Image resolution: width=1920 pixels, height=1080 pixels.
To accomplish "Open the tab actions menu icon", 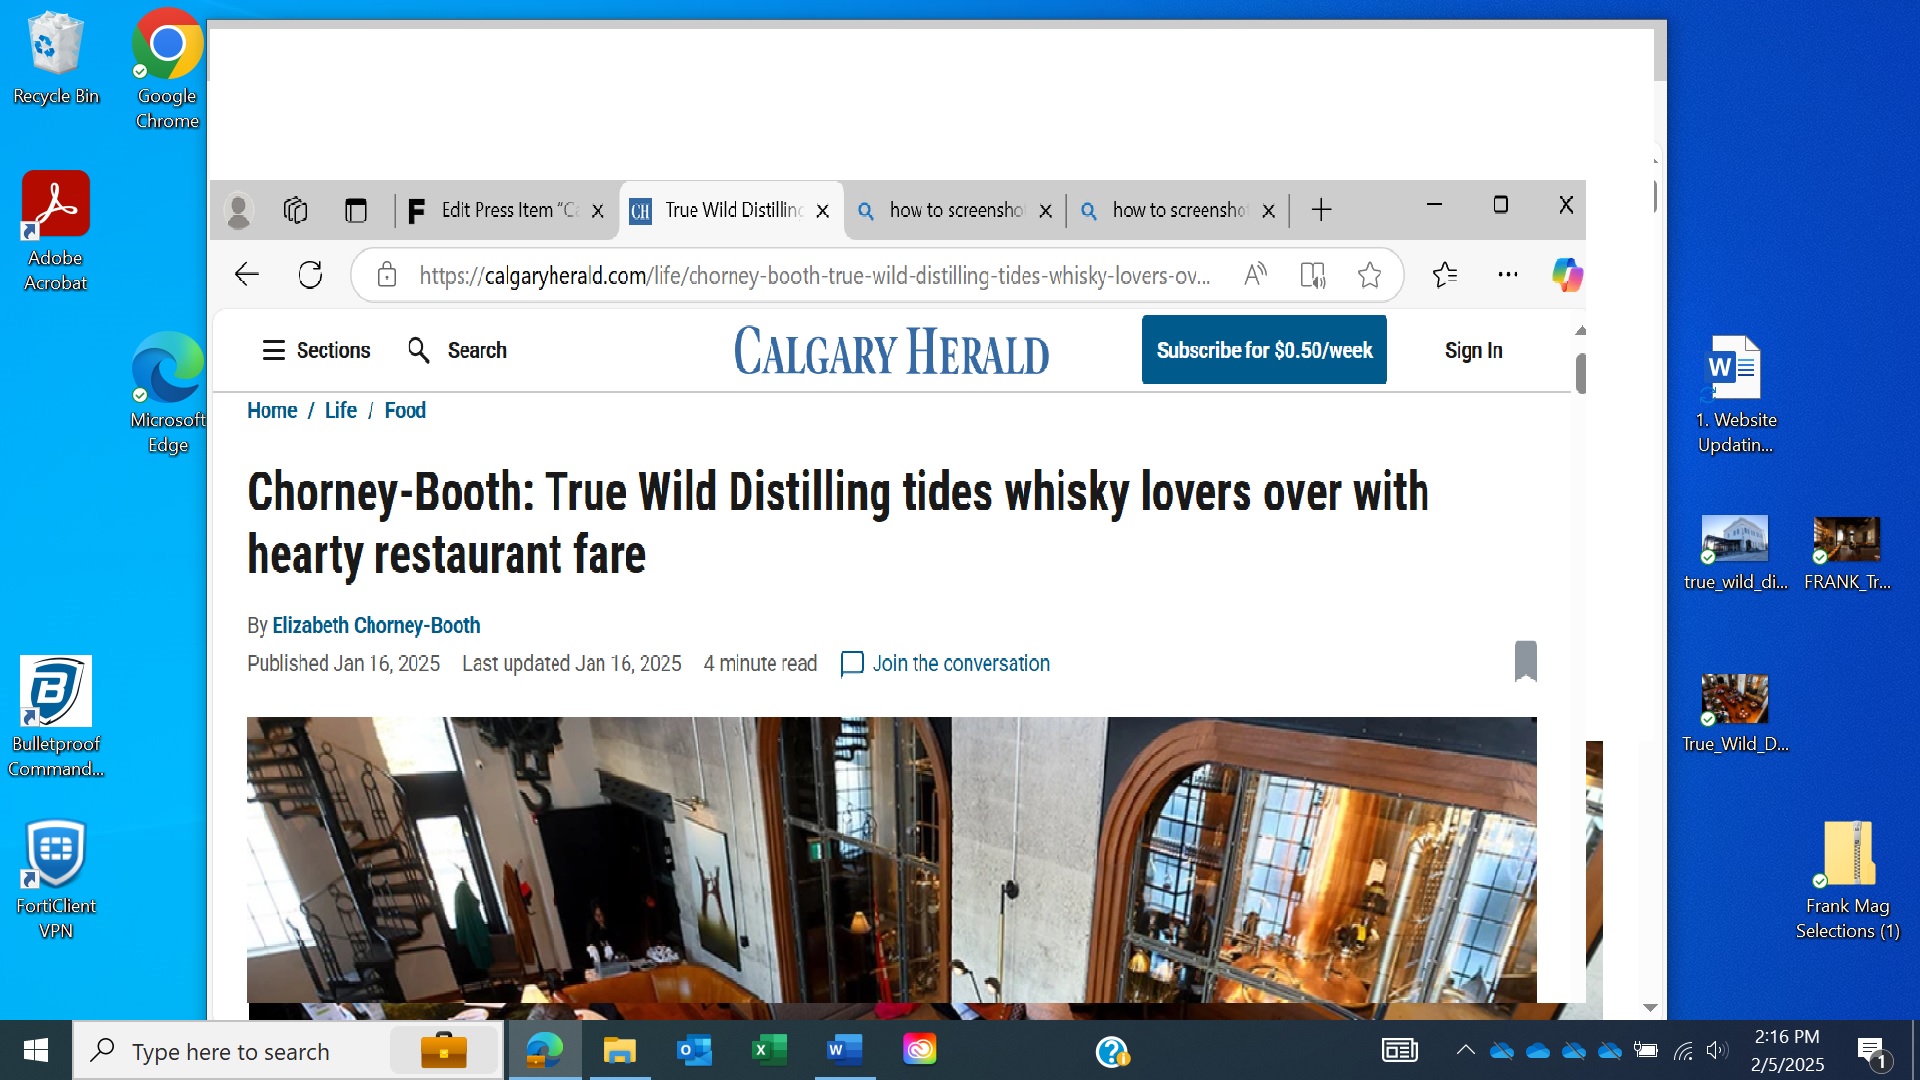I will tap(355, 211).
